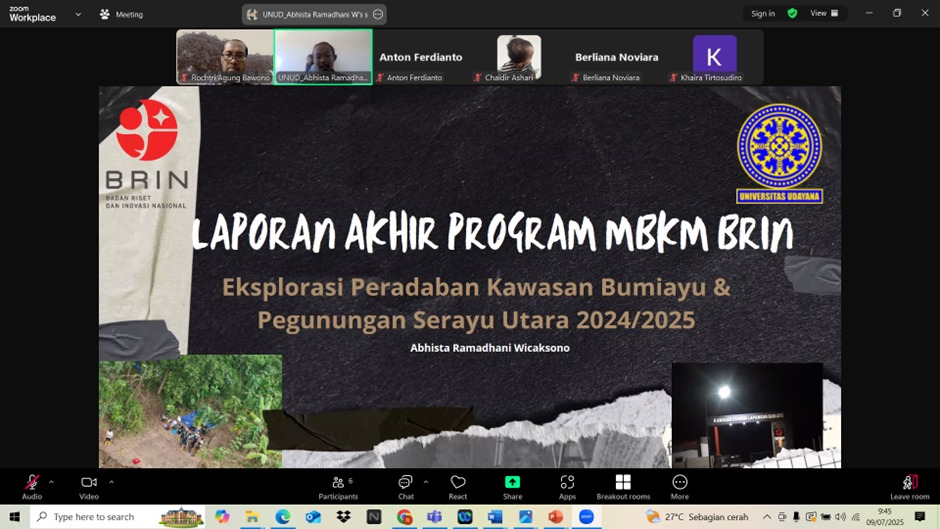Open the React emoji menu
The image size is (940, 529).
pos(458,486)
